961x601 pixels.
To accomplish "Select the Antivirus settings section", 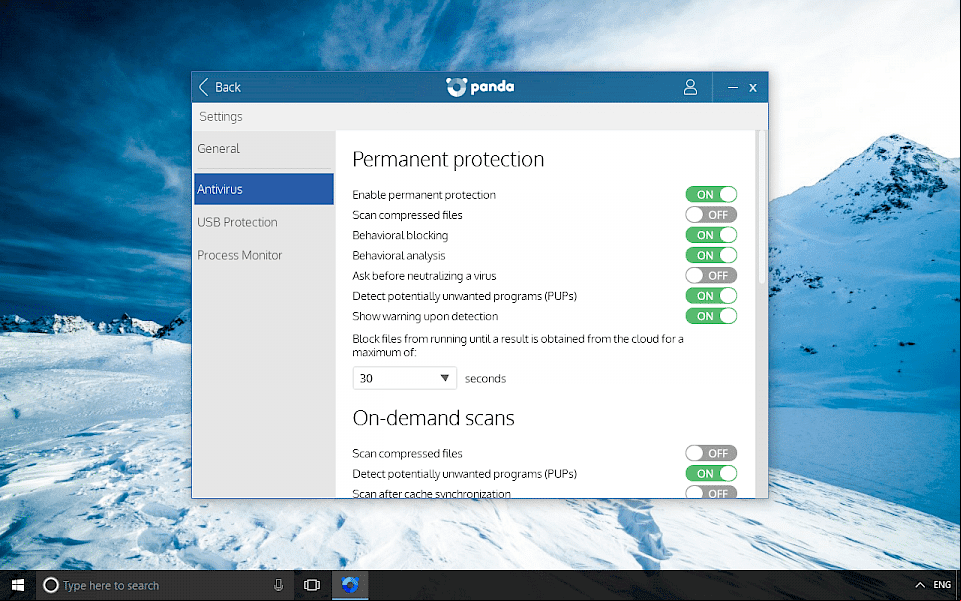I will [x=264, y=189].
